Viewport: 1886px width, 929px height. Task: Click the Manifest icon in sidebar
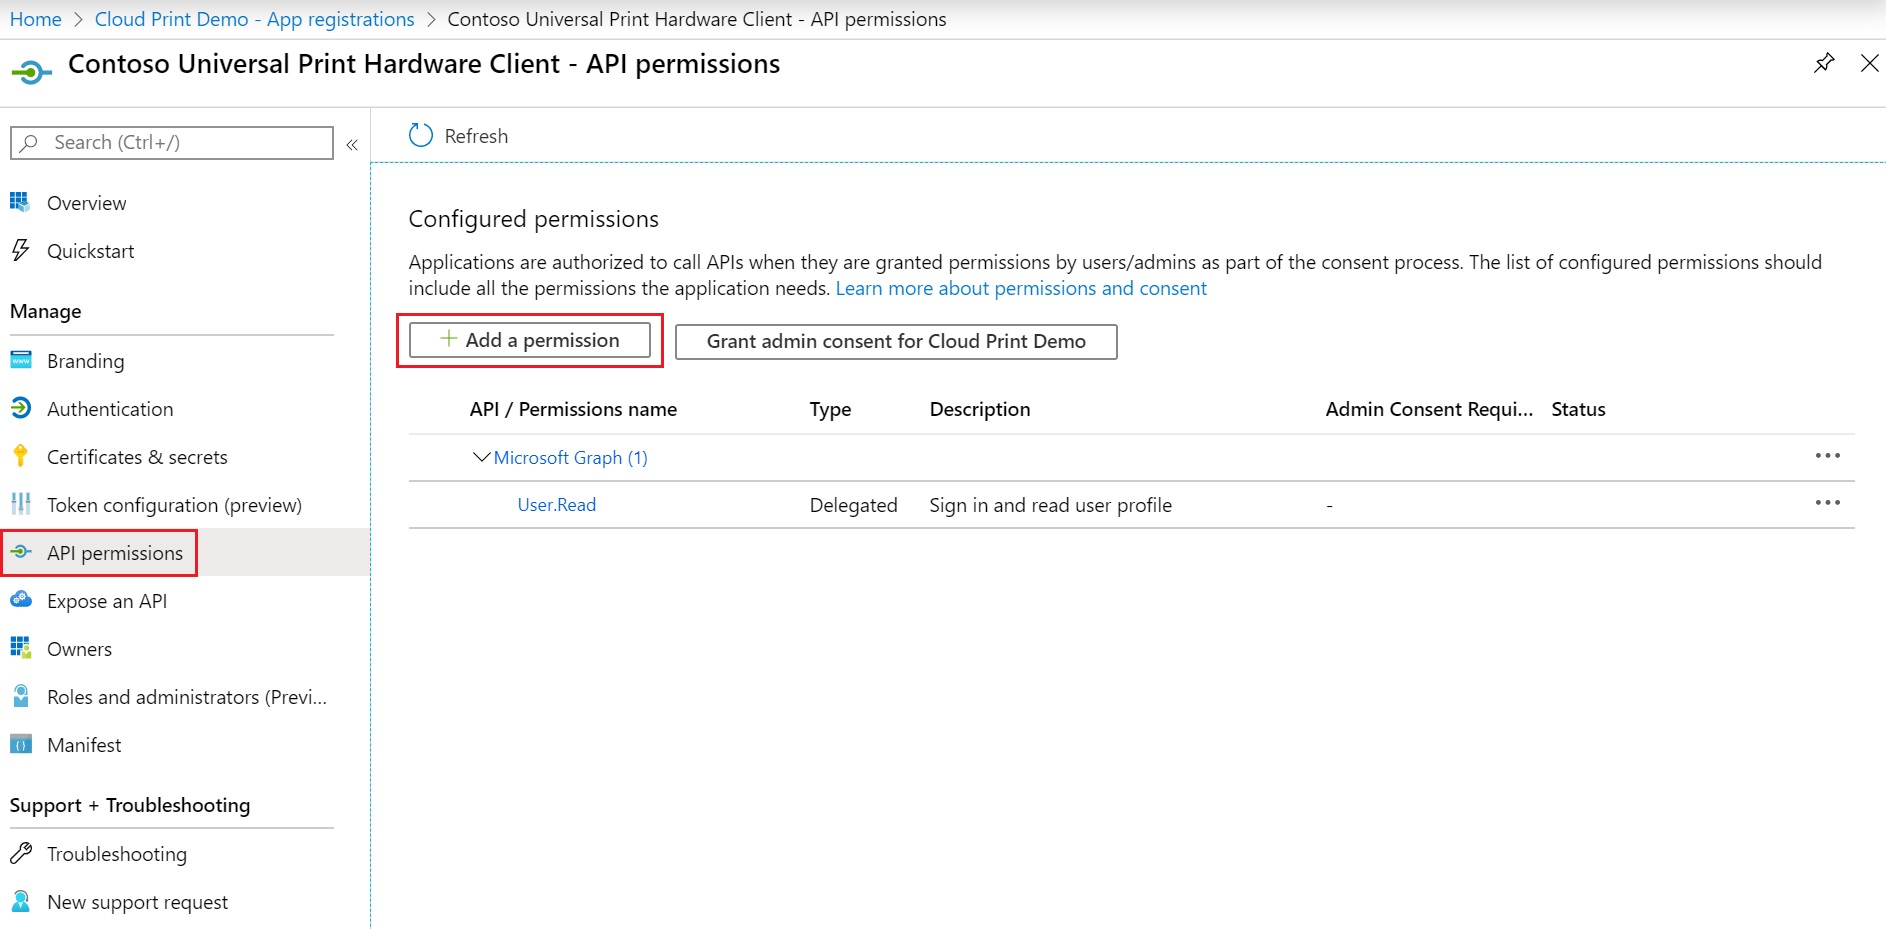pyautogui.click(x=21, y=744)
